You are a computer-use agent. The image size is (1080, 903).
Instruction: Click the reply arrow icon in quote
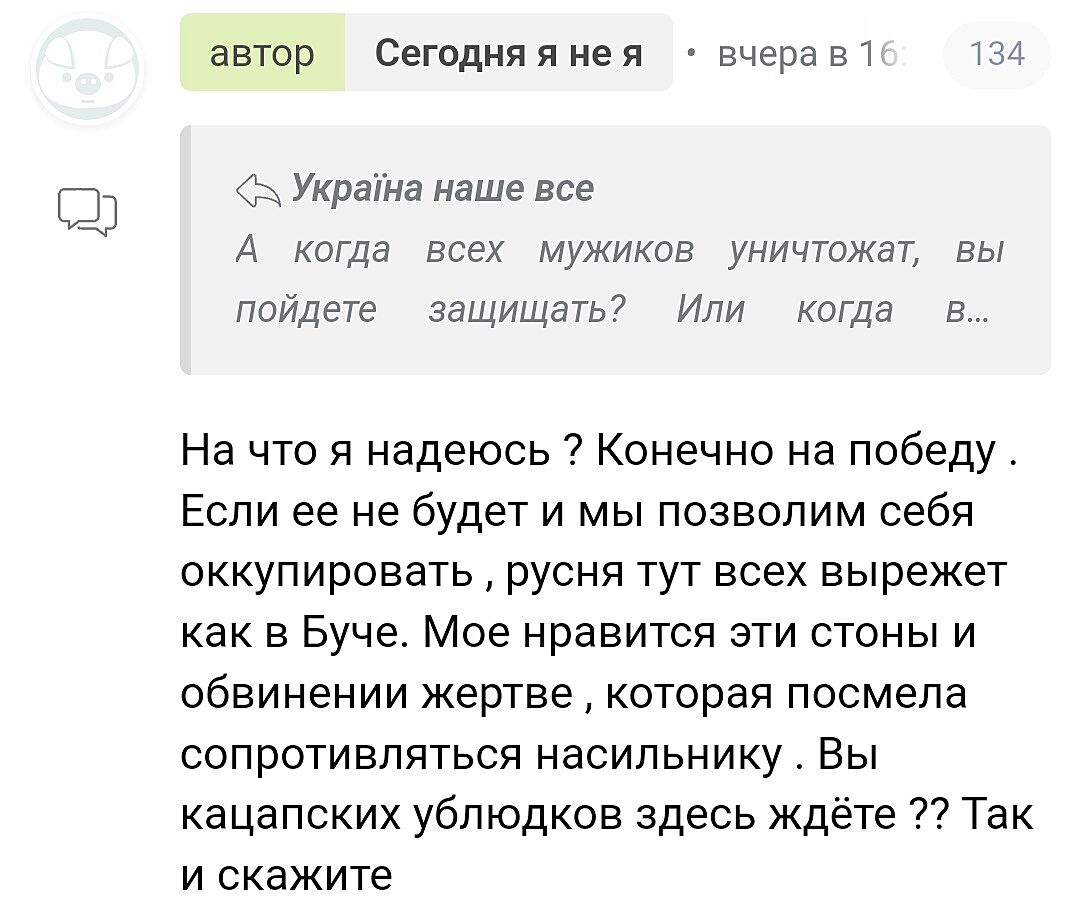point(257,189)
